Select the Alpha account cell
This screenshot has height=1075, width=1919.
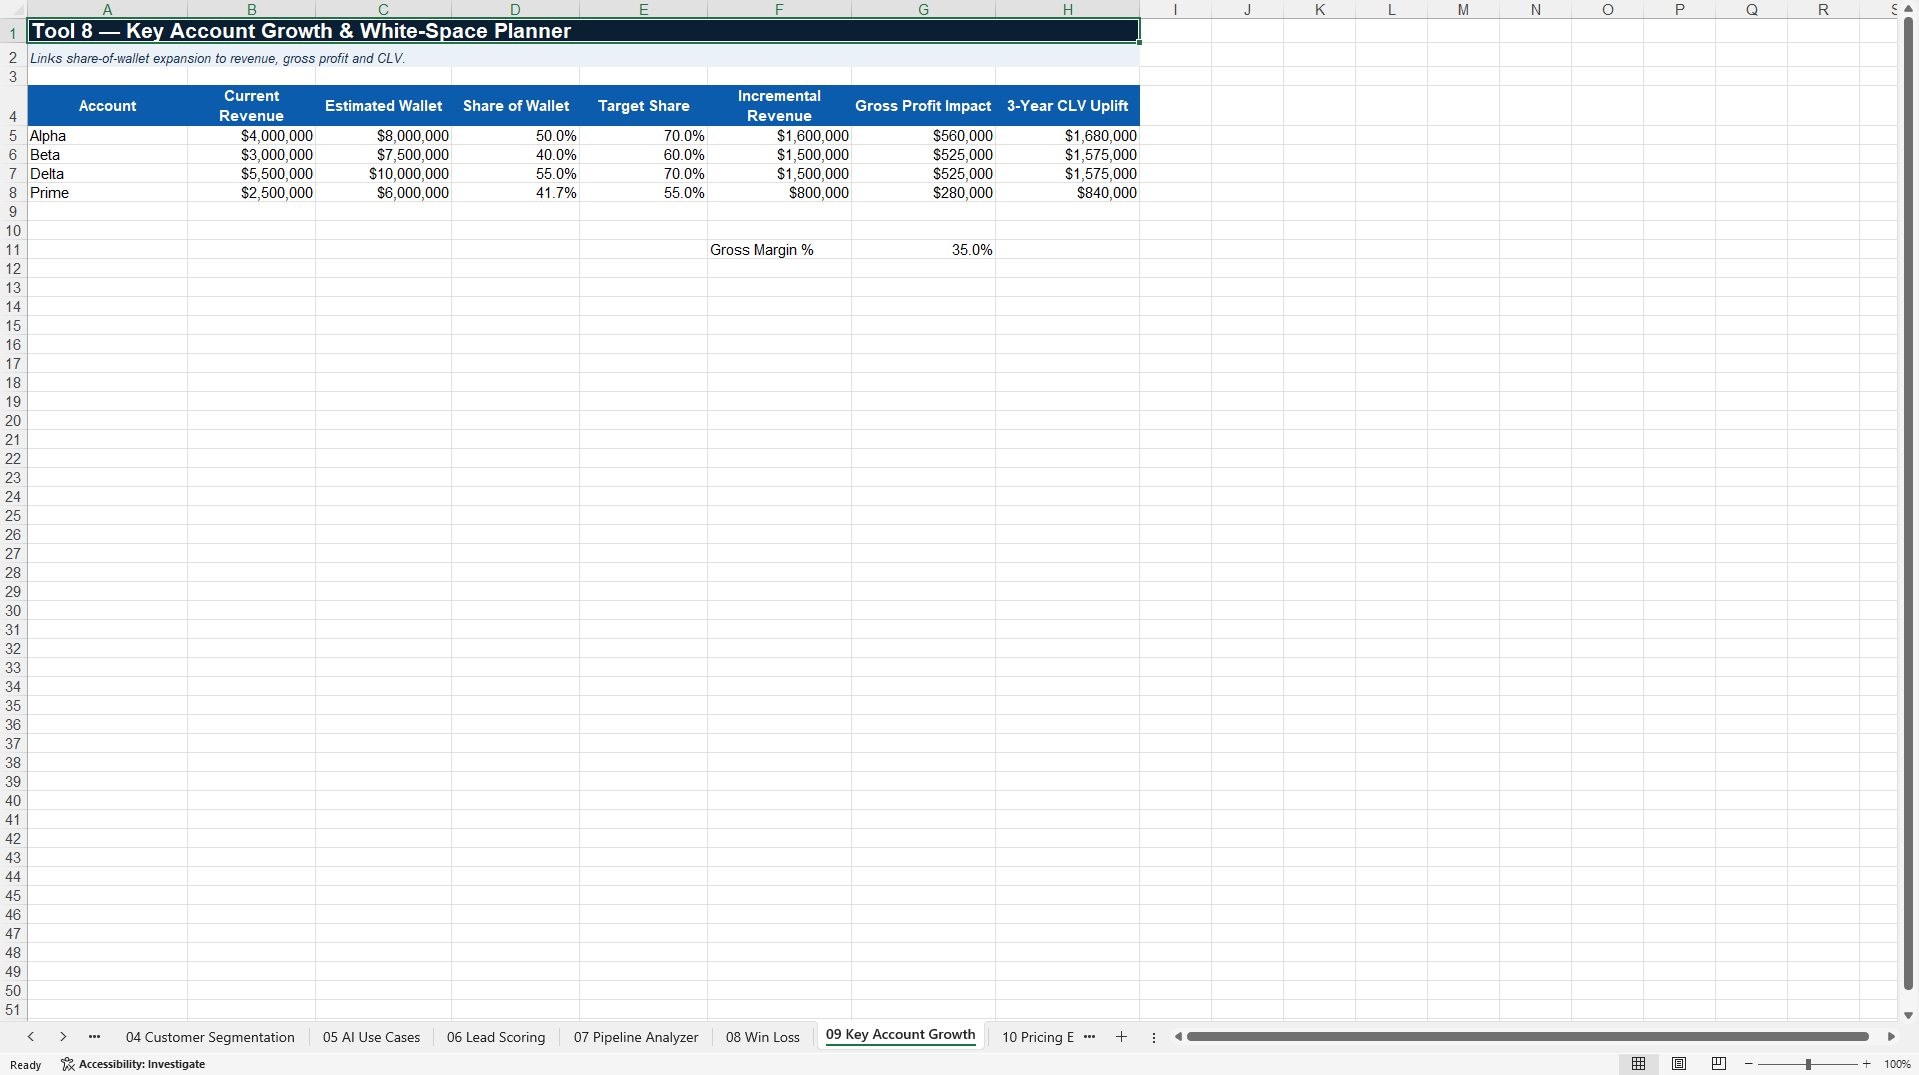pyautogui.click(x=107, y=136)
